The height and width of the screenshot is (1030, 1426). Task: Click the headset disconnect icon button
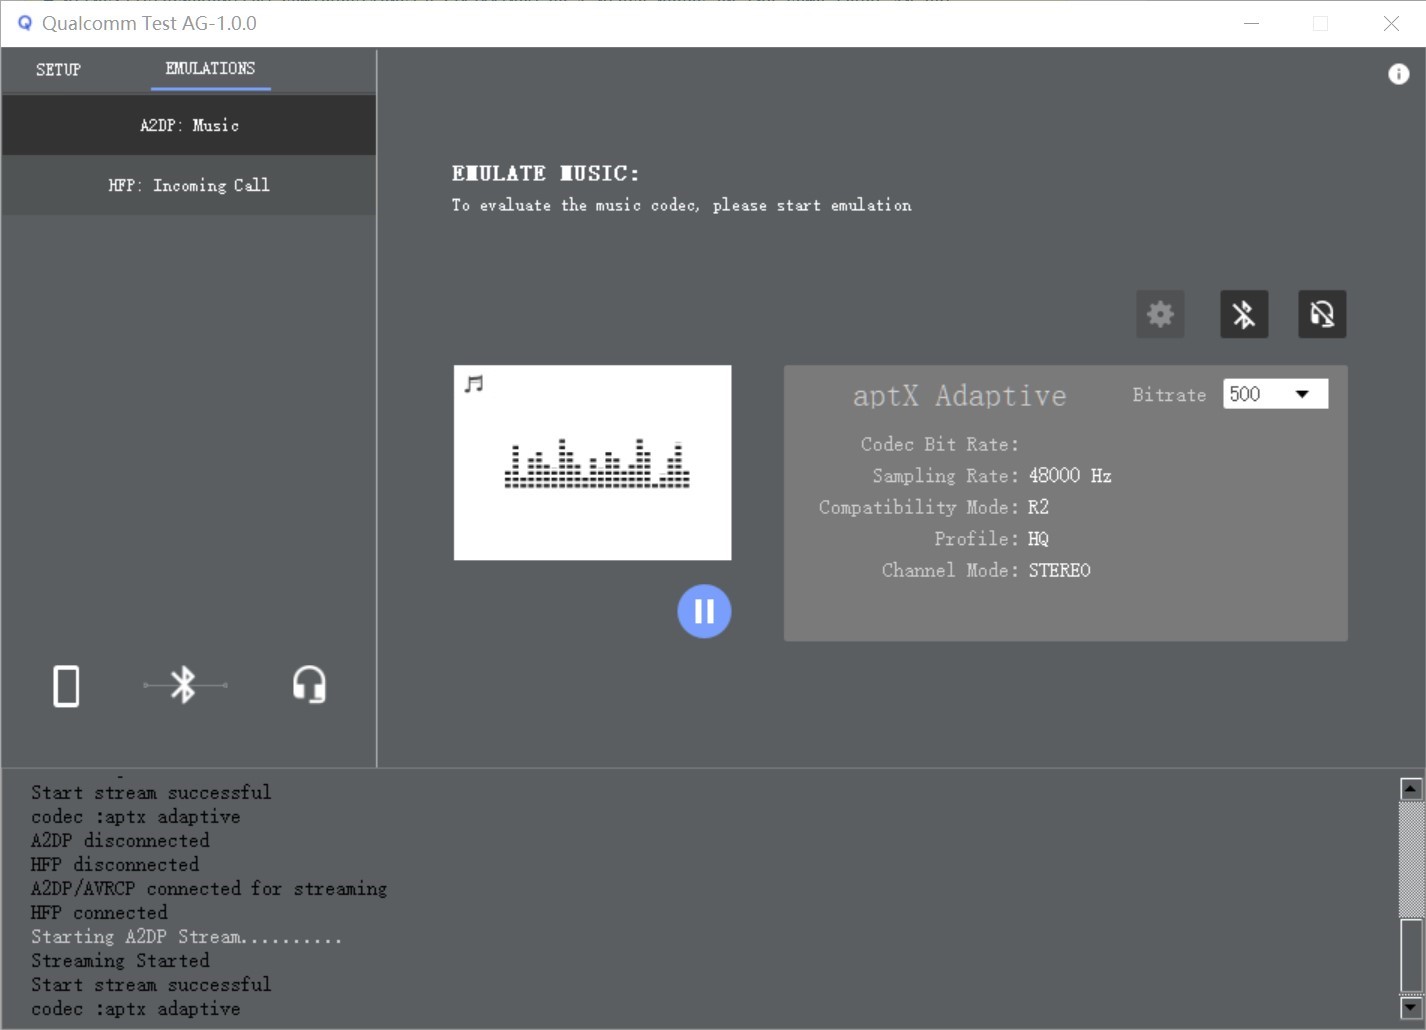pyautogui.click(x=1322, y=314)
